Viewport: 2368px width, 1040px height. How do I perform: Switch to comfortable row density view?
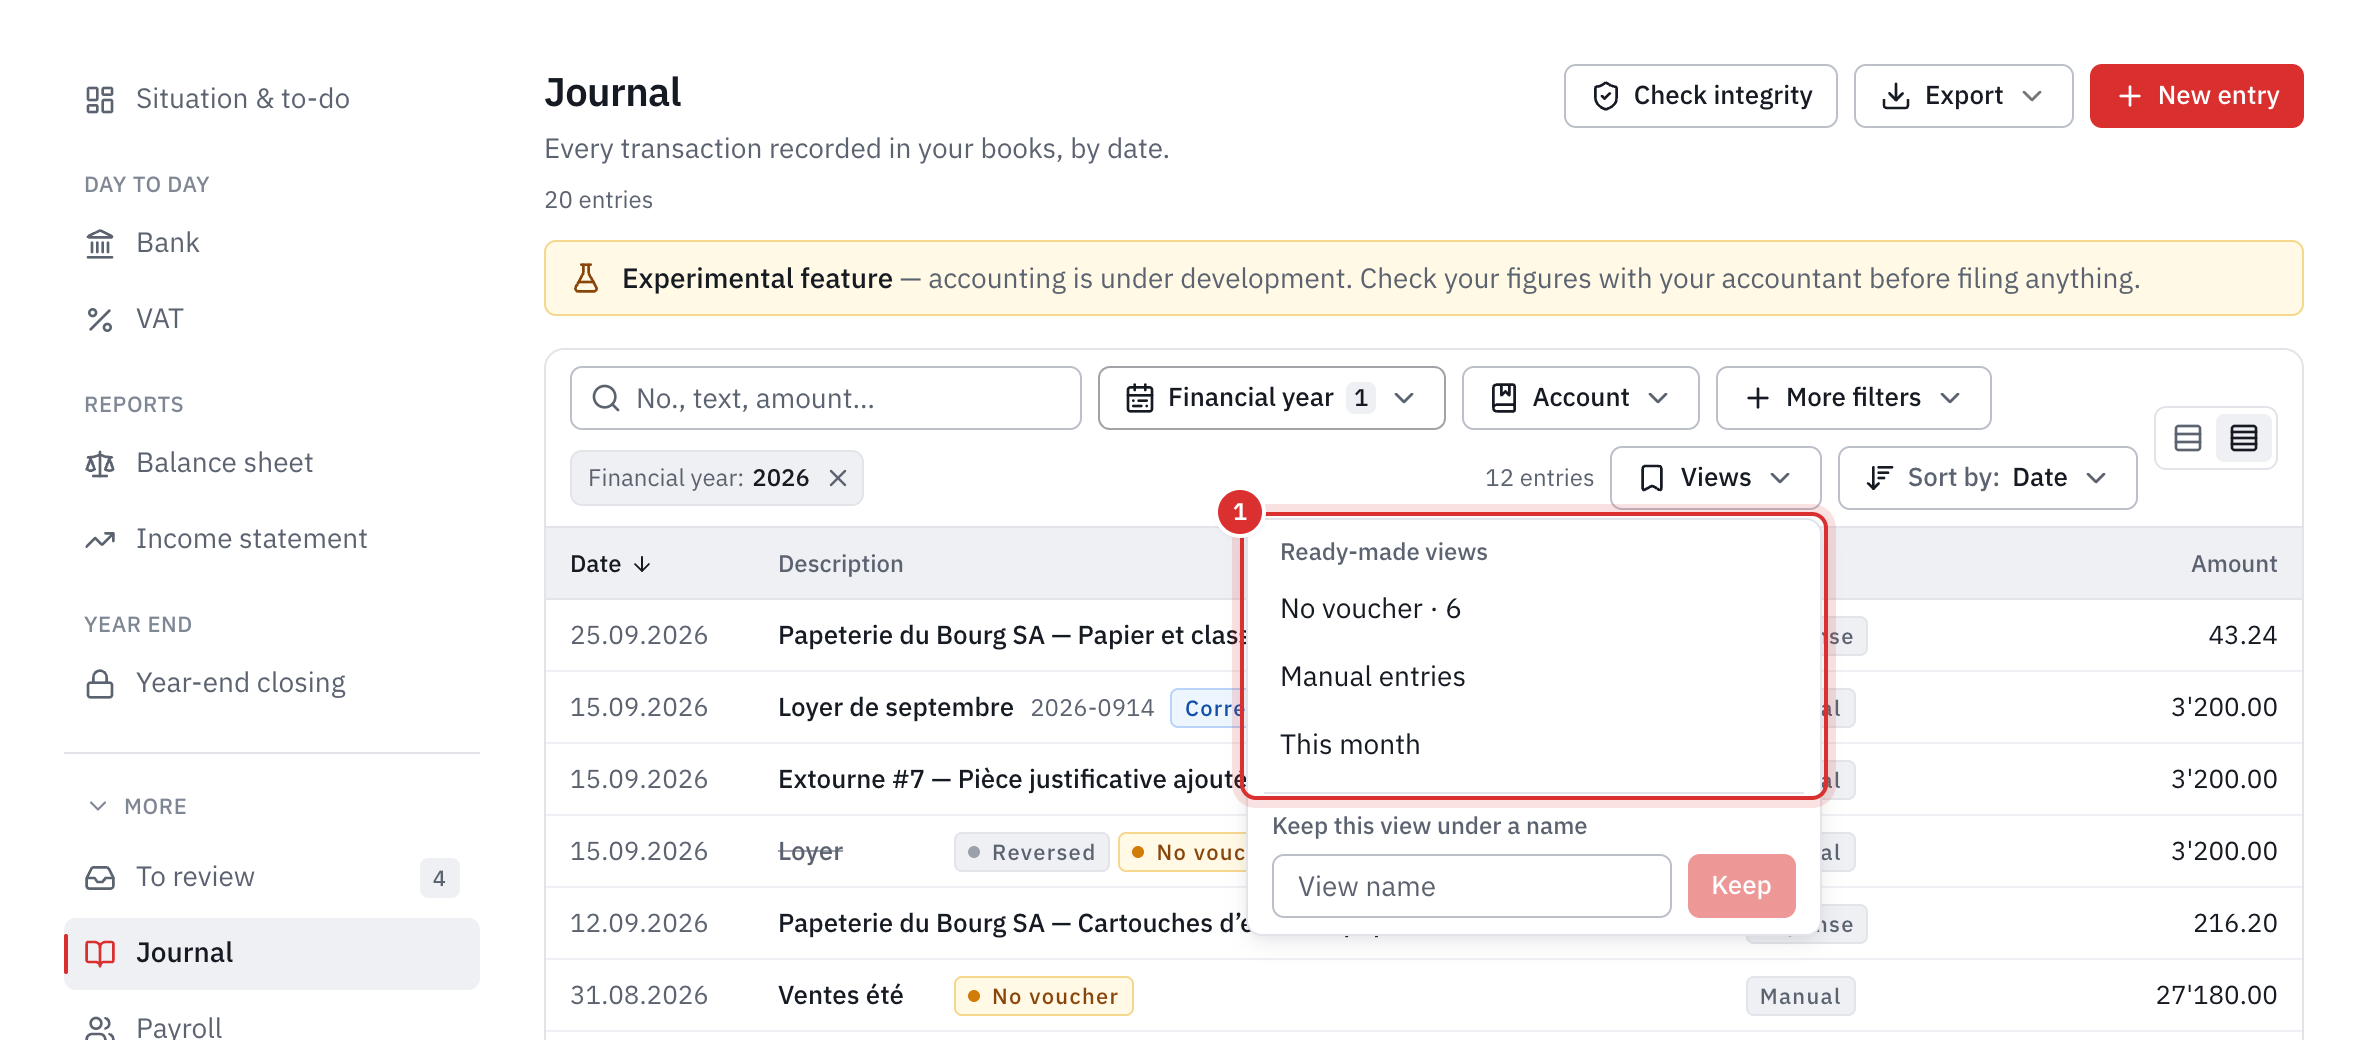tap(2188, 438)
